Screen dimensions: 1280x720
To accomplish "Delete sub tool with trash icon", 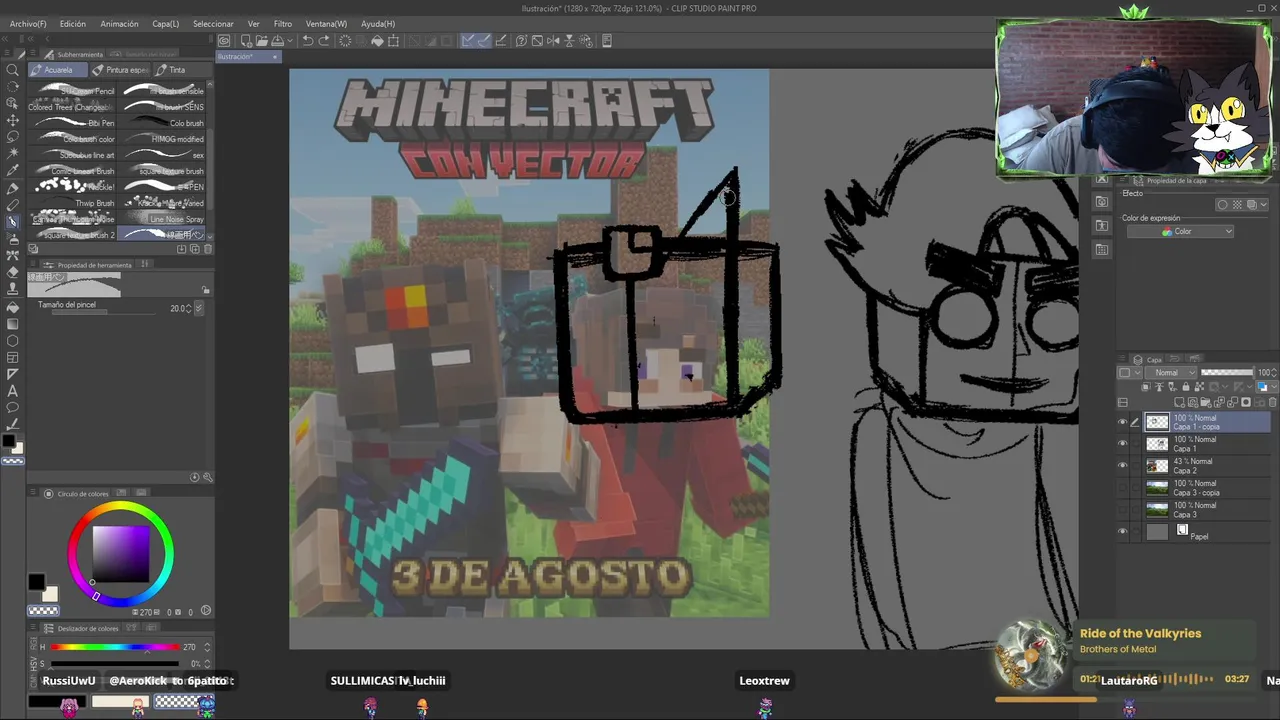I will tap(207, 249).
